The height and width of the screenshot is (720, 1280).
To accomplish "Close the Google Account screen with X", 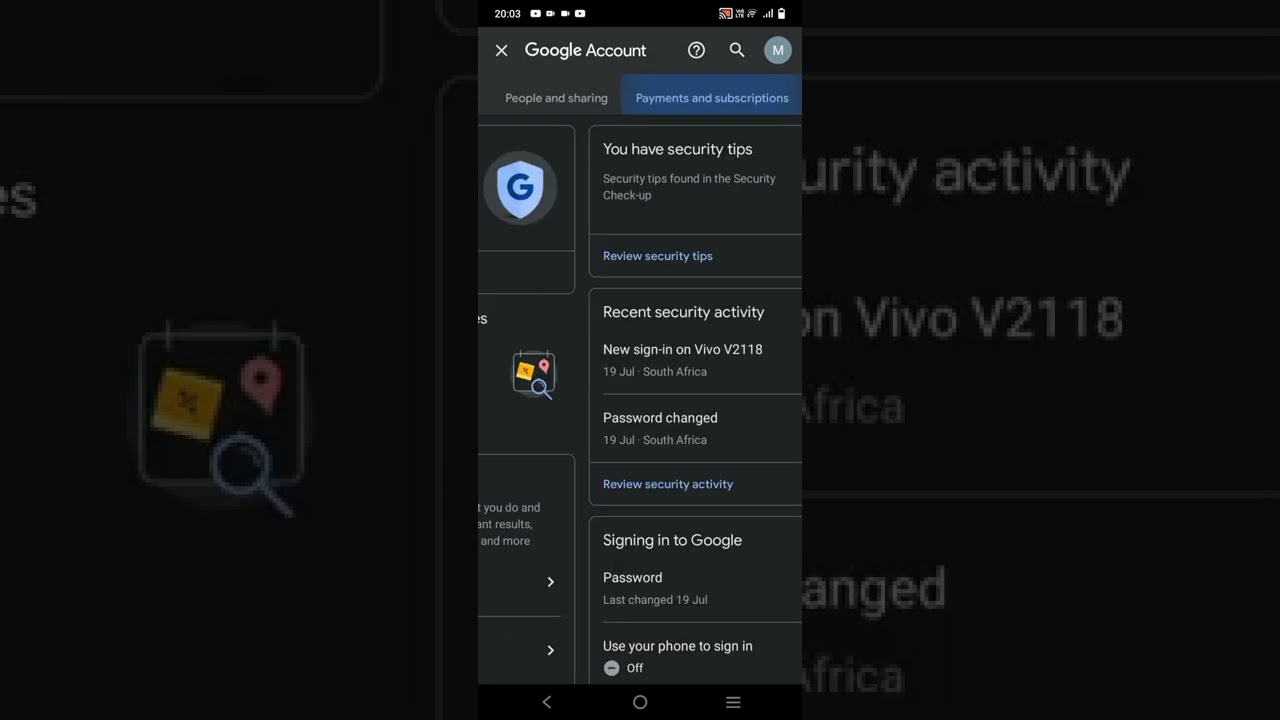I will (x=502, y=50).
